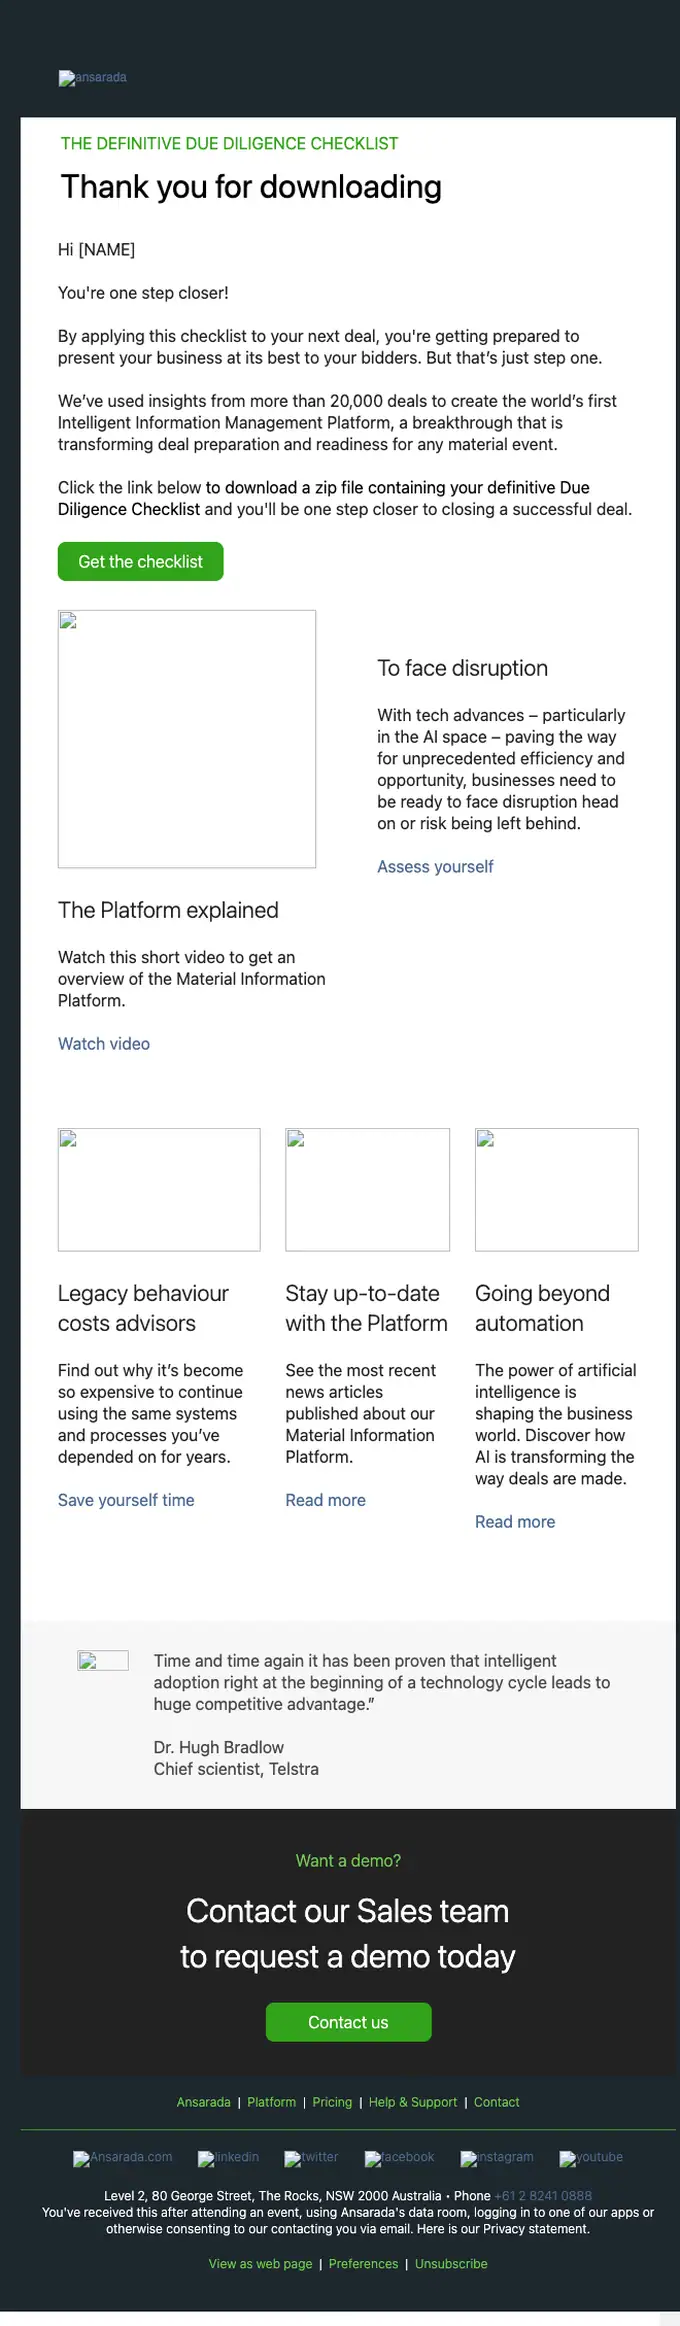
Task: Click the Unsubscribe link
Action: pos(451,2264)
